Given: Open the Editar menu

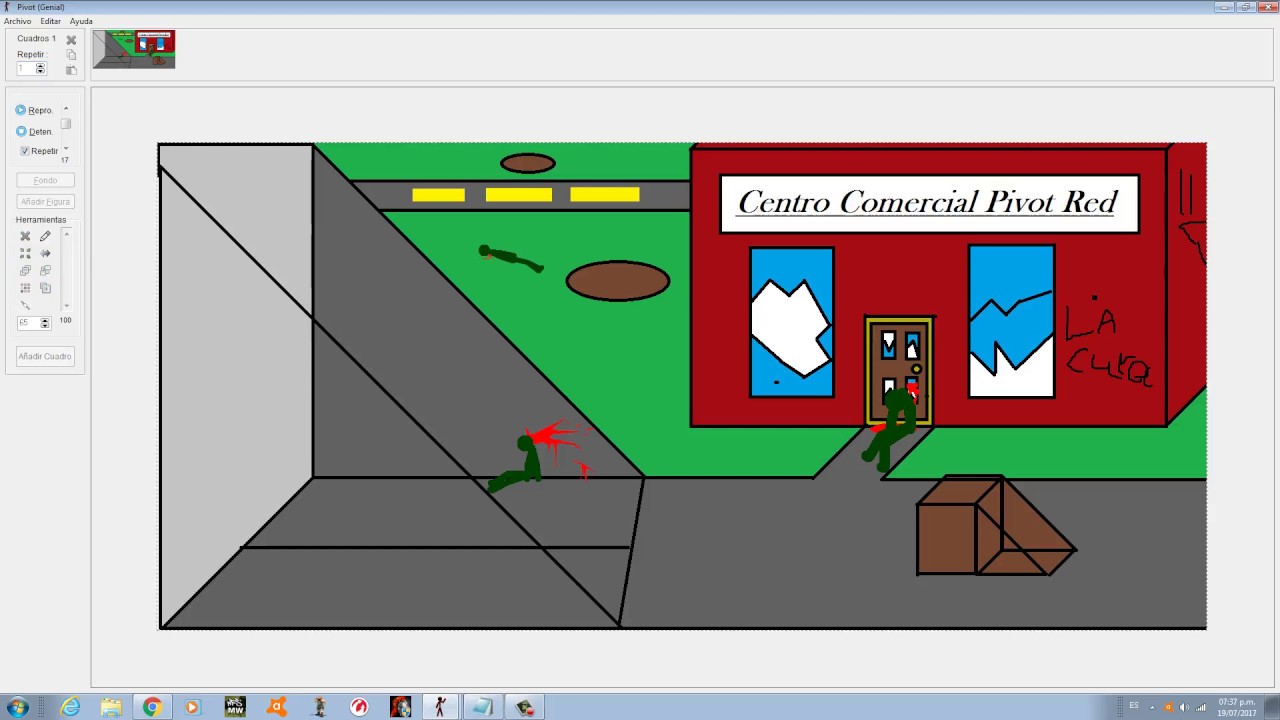Looking at the screenshot, I should tap(50, 21).
